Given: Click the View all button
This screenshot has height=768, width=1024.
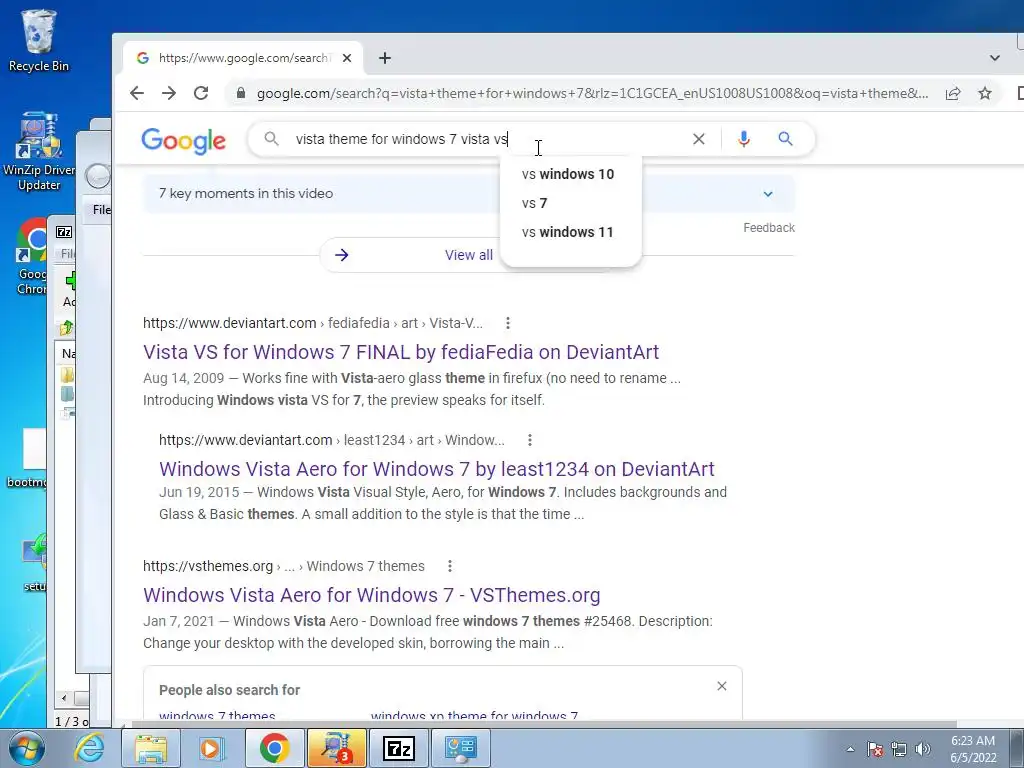Looking at the screenshot, I should [468, 255].
